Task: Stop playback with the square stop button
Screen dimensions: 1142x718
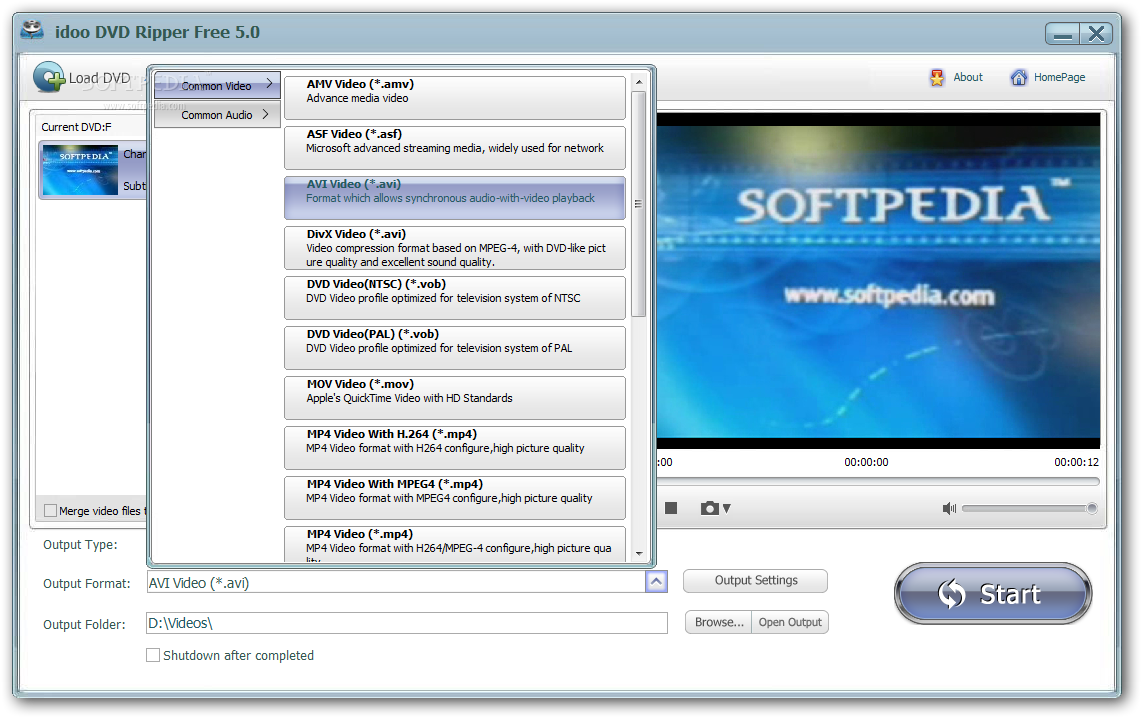Action: (671, 508)
